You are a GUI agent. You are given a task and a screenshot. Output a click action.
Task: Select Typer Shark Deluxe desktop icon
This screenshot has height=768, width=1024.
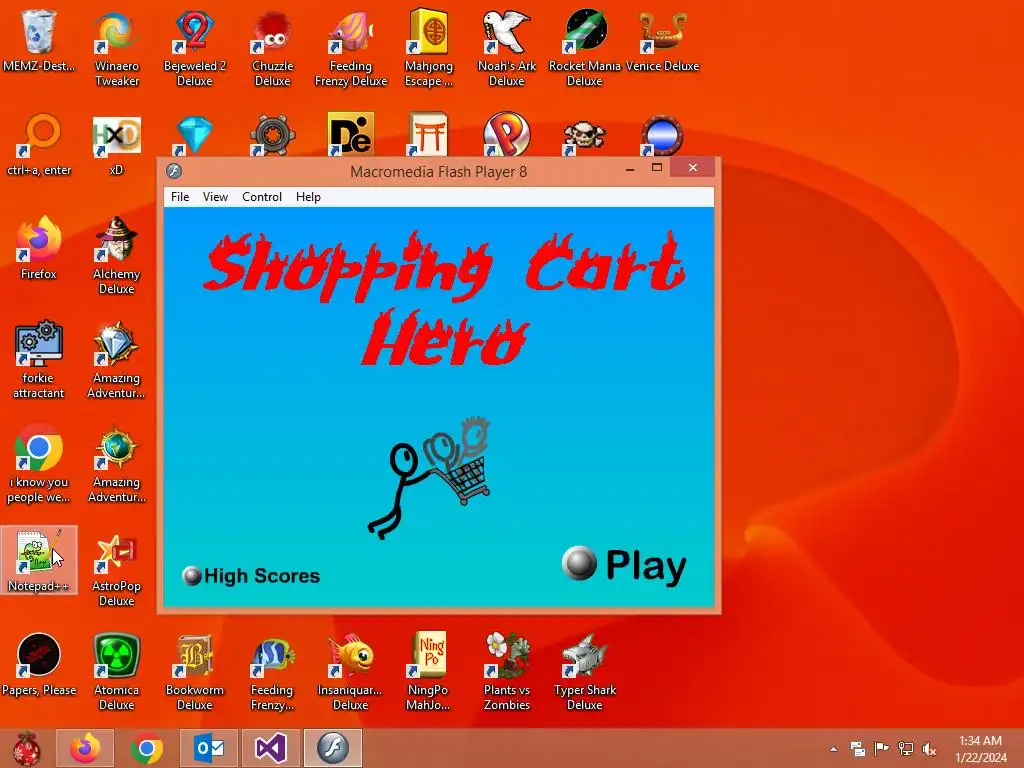pyautogui.click(x=584, y=672)
